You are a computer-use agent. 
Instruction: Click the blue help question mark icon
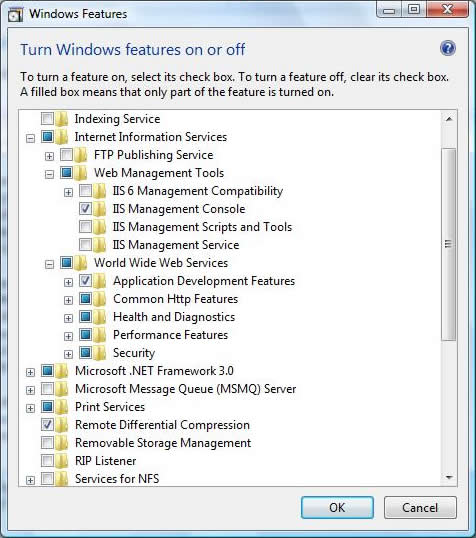point(448,48)
